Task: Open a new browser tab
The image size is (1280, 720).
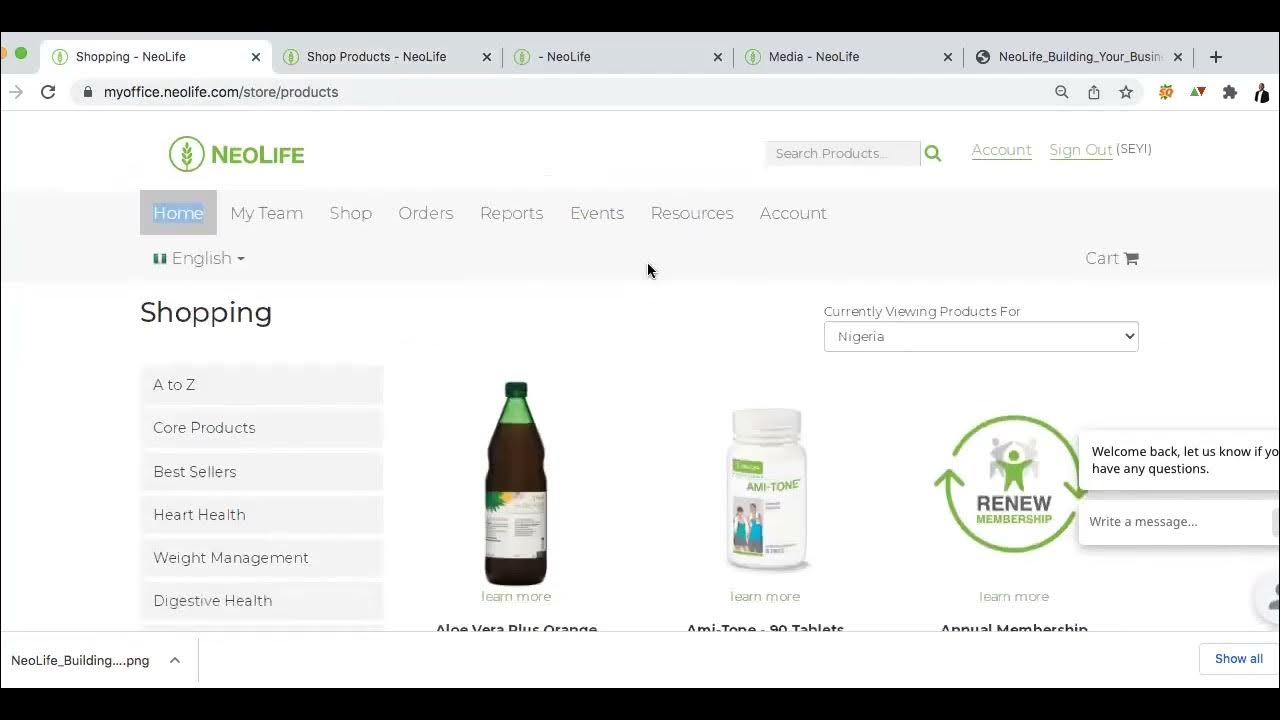Action: point(1216,57)
